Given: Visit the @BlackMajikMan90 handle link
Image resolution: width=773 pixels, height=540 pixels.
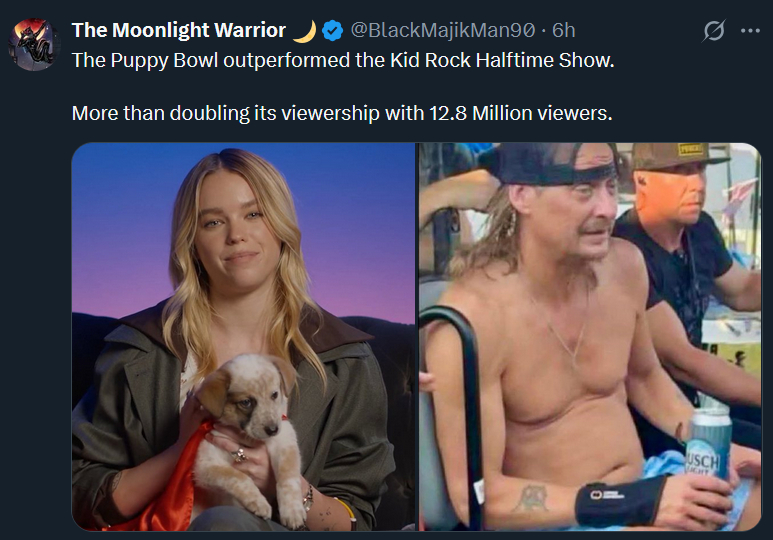Looking at the screenshot, I should (x=443, y=31).
